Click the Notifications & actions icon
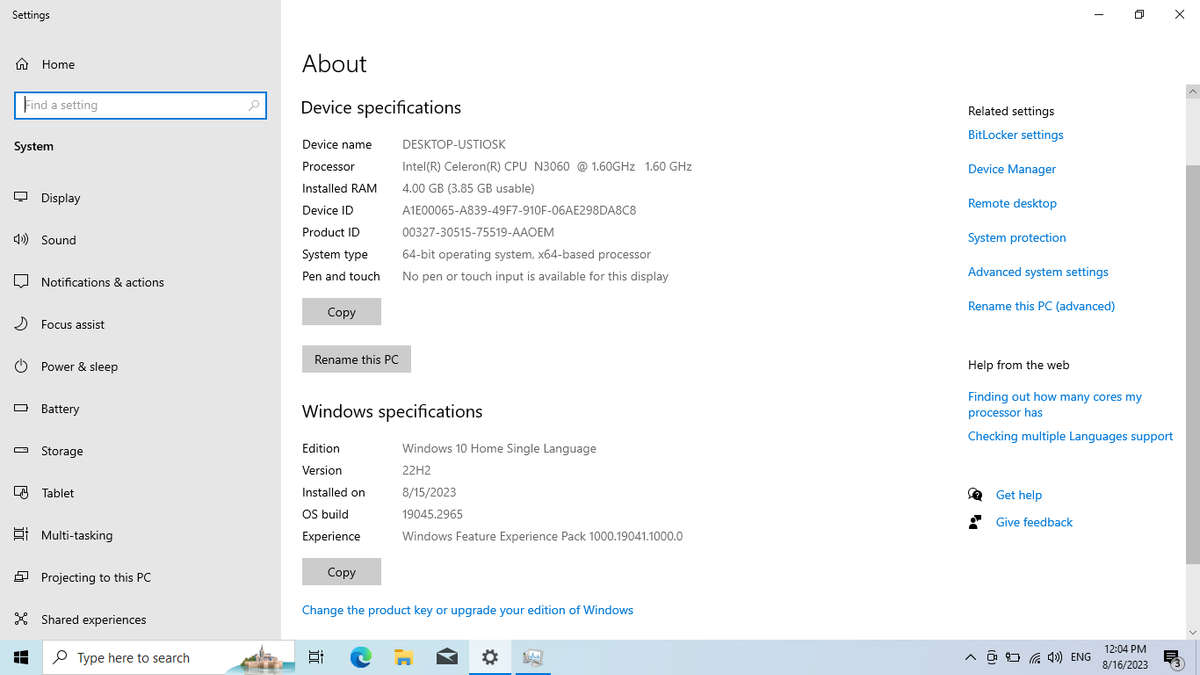 22,282
